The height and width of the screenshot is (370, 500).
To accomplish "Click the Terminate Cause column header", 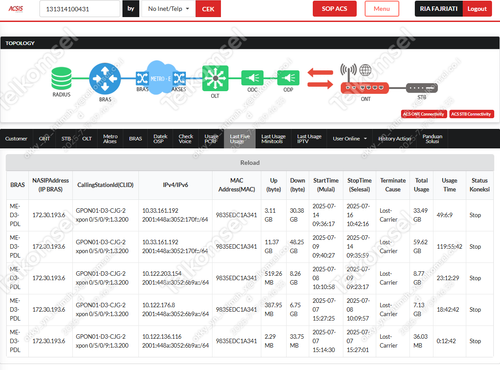I will click(393, 185).
